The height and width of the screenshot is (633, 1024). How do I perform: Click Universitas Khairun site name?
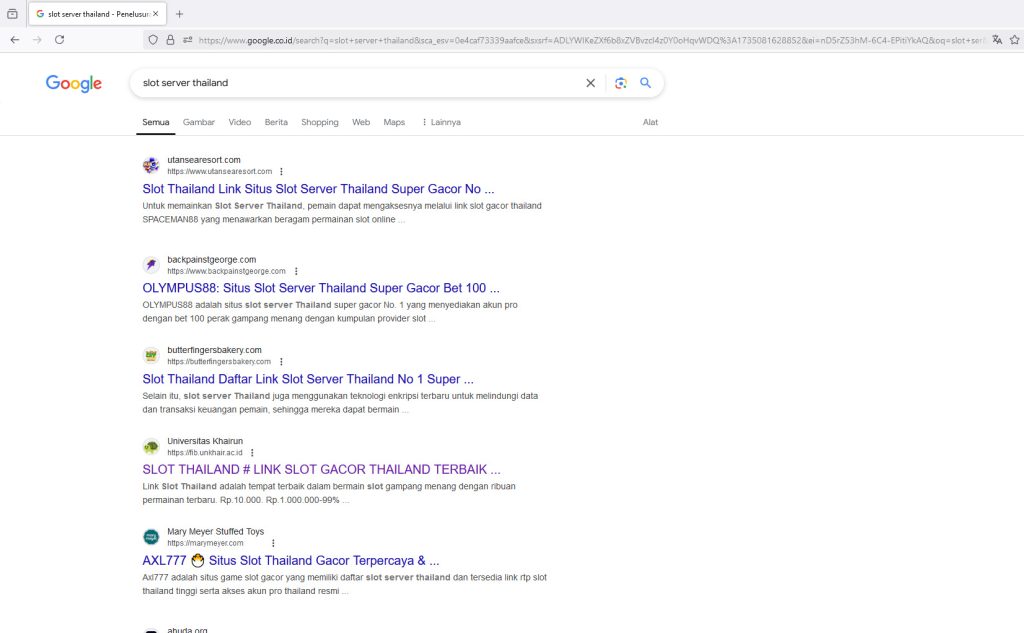coord(205,441)
